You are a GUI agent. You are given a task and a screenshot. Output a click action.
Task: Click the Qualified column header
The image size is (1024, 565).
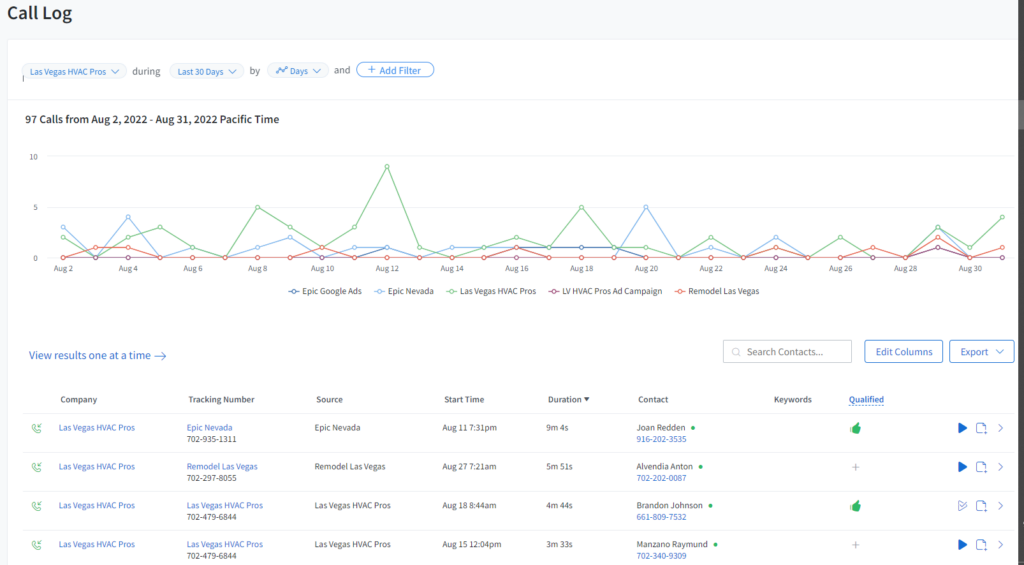click(866, 400)
